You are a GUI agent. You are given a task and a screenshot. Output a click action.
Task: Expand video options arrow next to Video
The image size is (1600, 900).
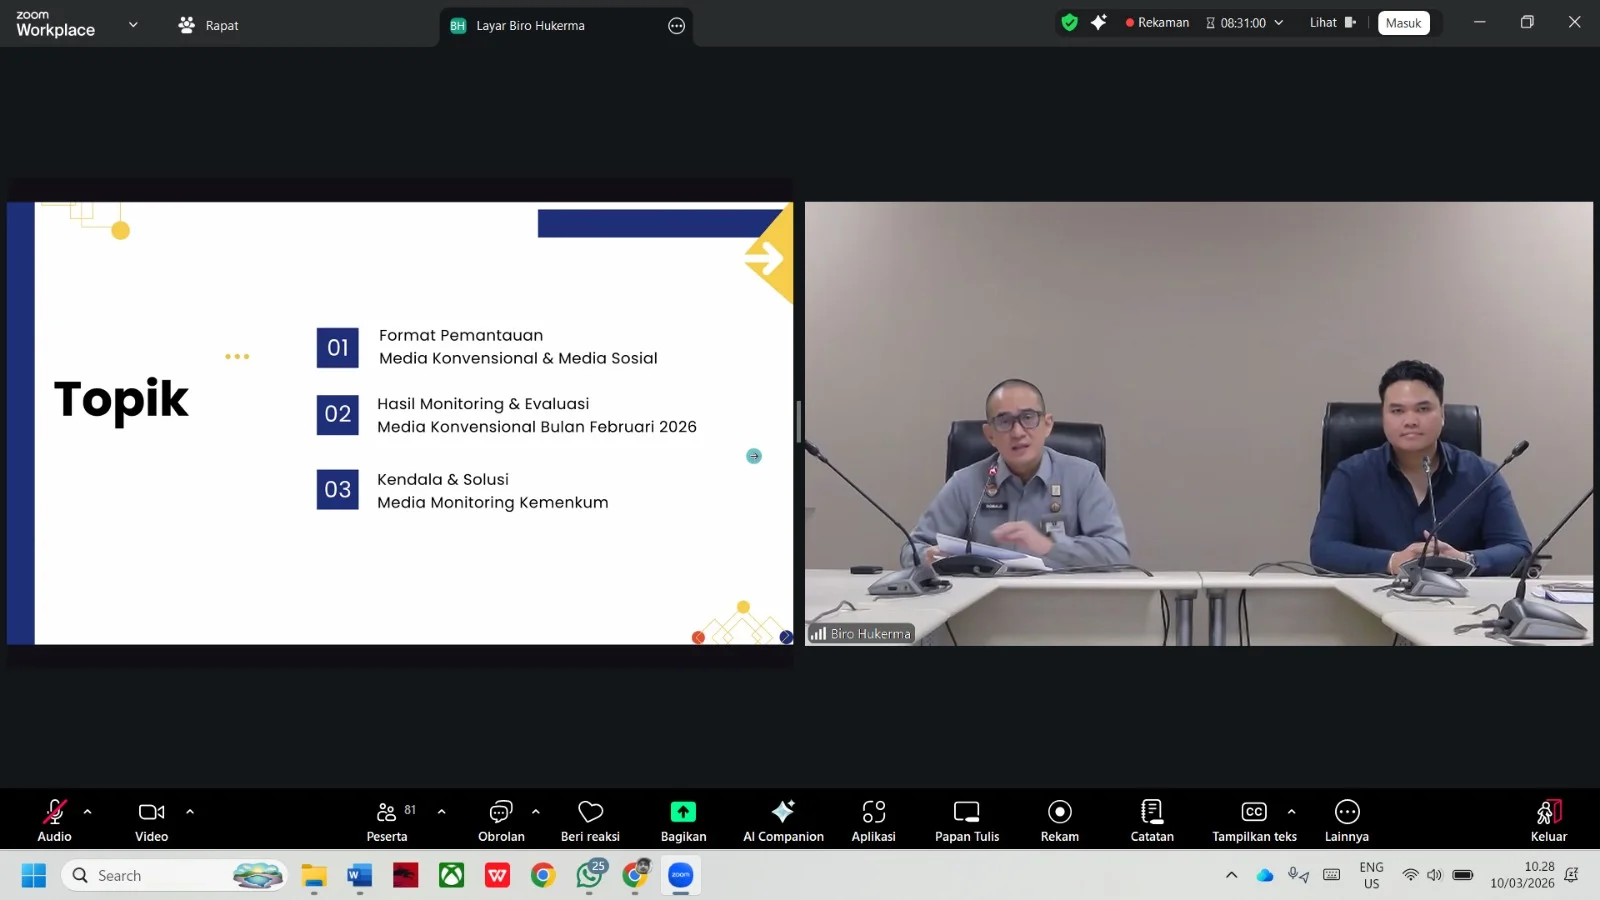pyautogui.click(x=190, y=812)
